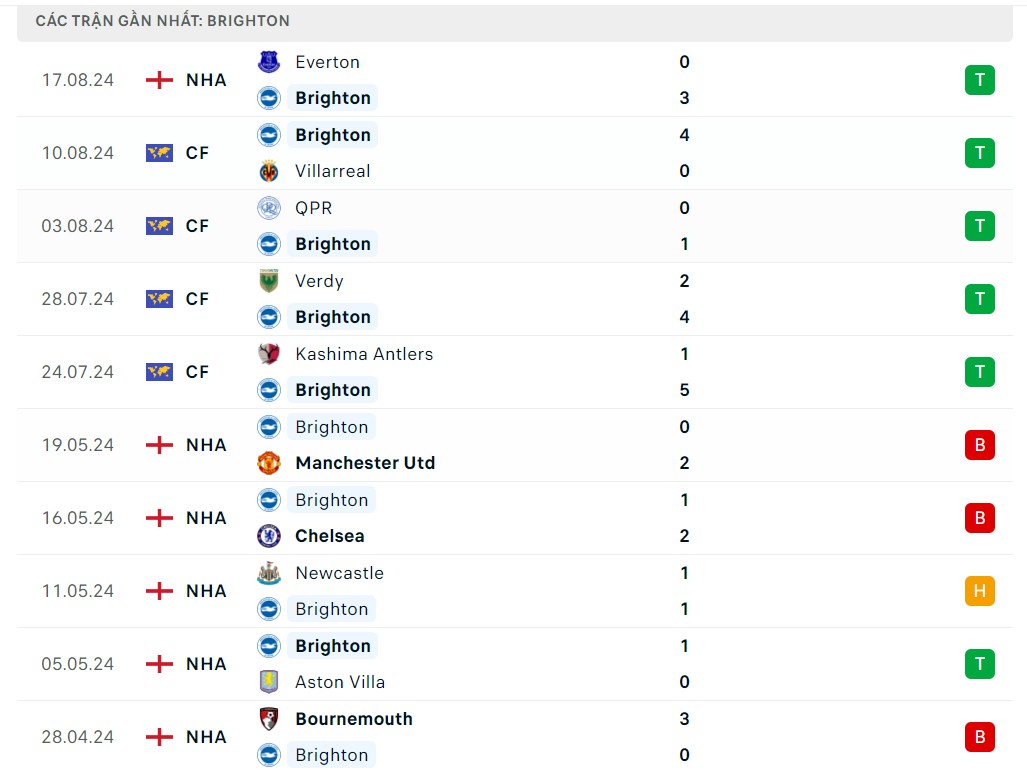Click the world flag icon on 10.08.24 row
Image resolution: width=1027 pixels, height=773 pixels.
pos(159,153)
